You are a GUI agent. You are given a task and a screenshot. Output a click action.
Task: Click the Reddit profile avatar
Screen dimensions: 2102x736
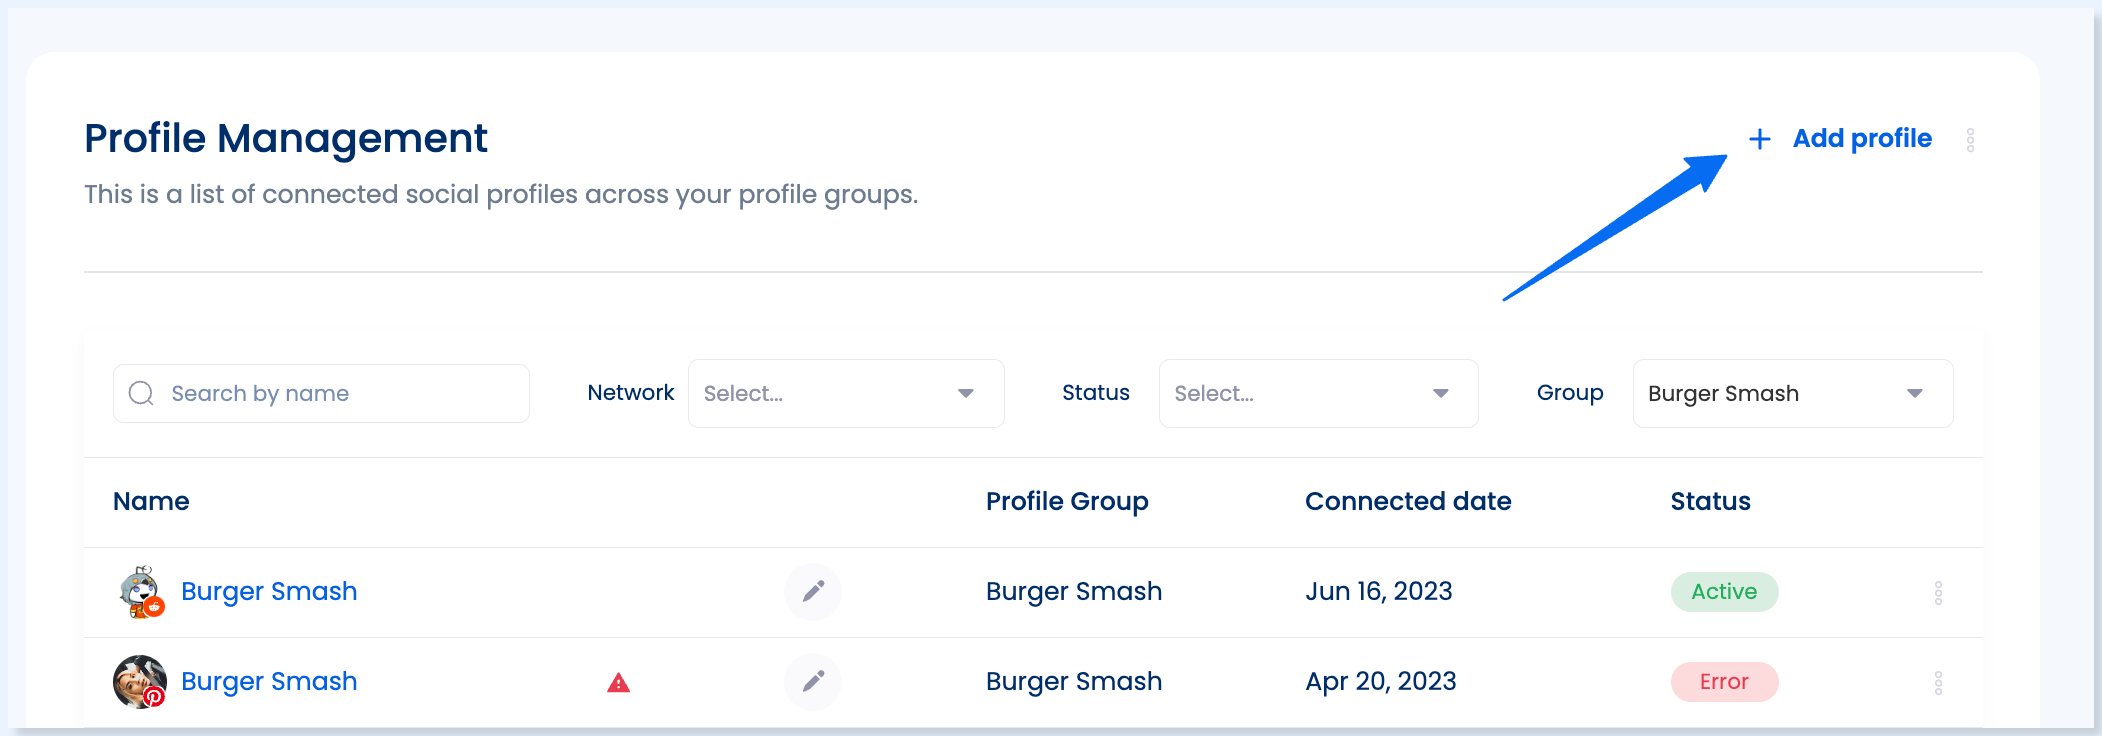click(x=141, y=591)
